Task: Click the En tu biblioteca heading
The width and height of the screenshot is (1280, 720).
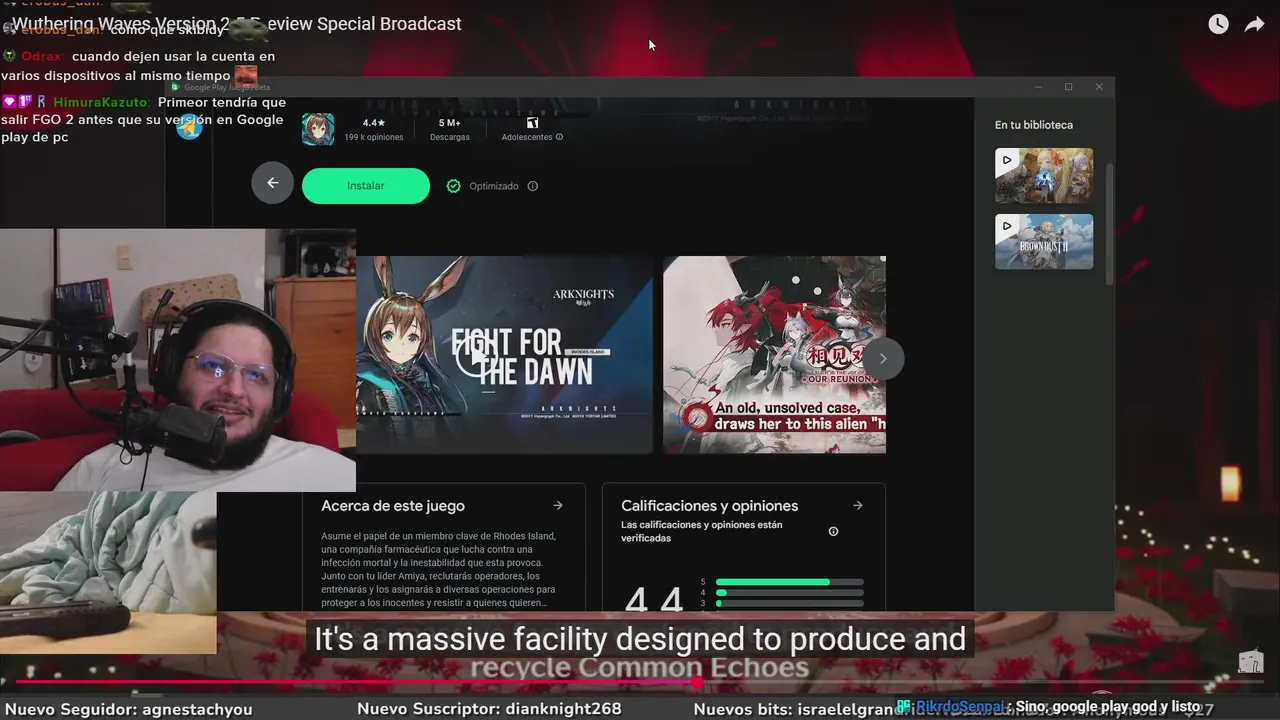Action: tap(1034, 125)
